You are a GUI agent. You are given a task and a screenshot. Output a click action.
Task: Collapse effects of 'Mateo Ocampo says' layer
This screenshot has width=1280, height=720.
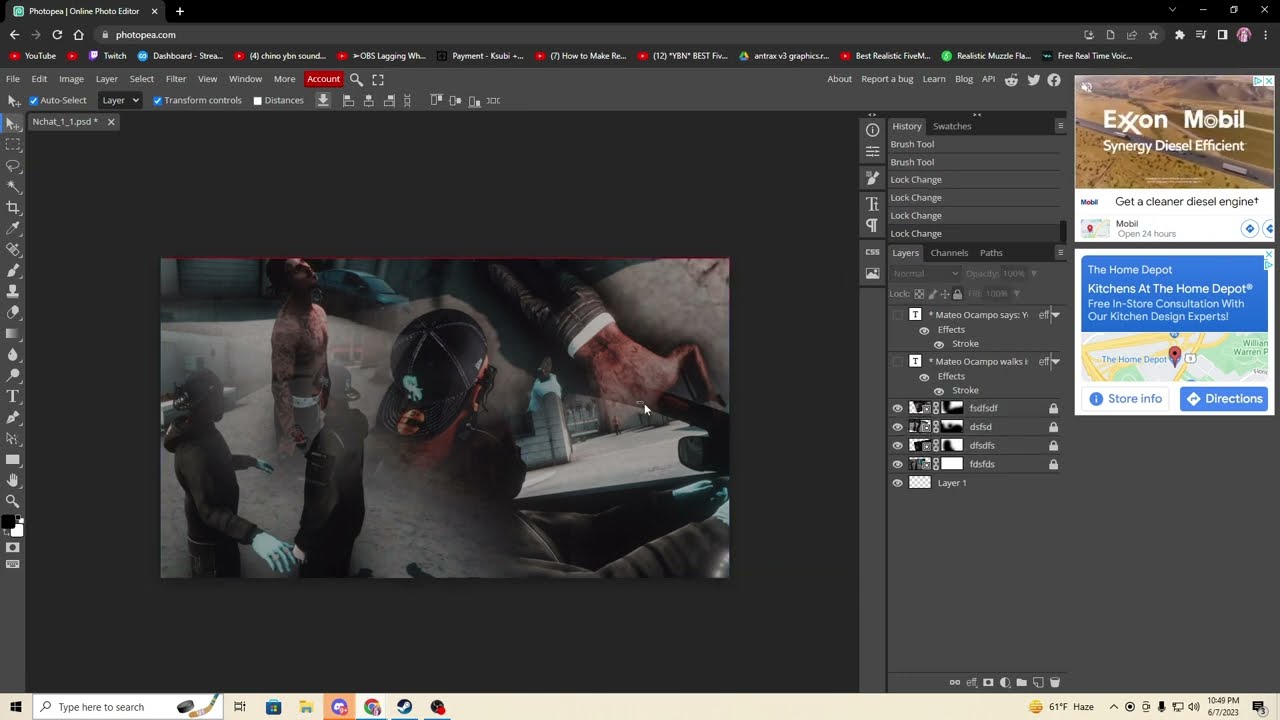coord(1055,315)
